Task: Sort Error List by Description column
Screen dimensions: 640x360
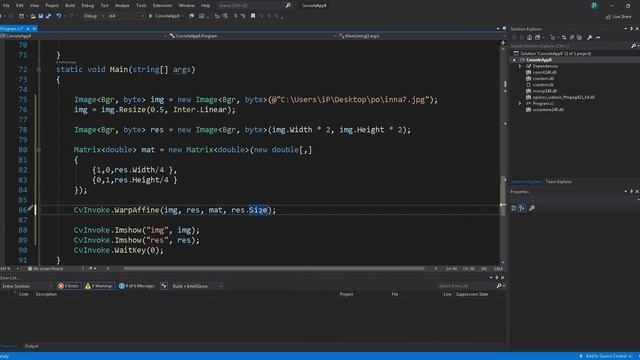Action: [x=46, y=294]
